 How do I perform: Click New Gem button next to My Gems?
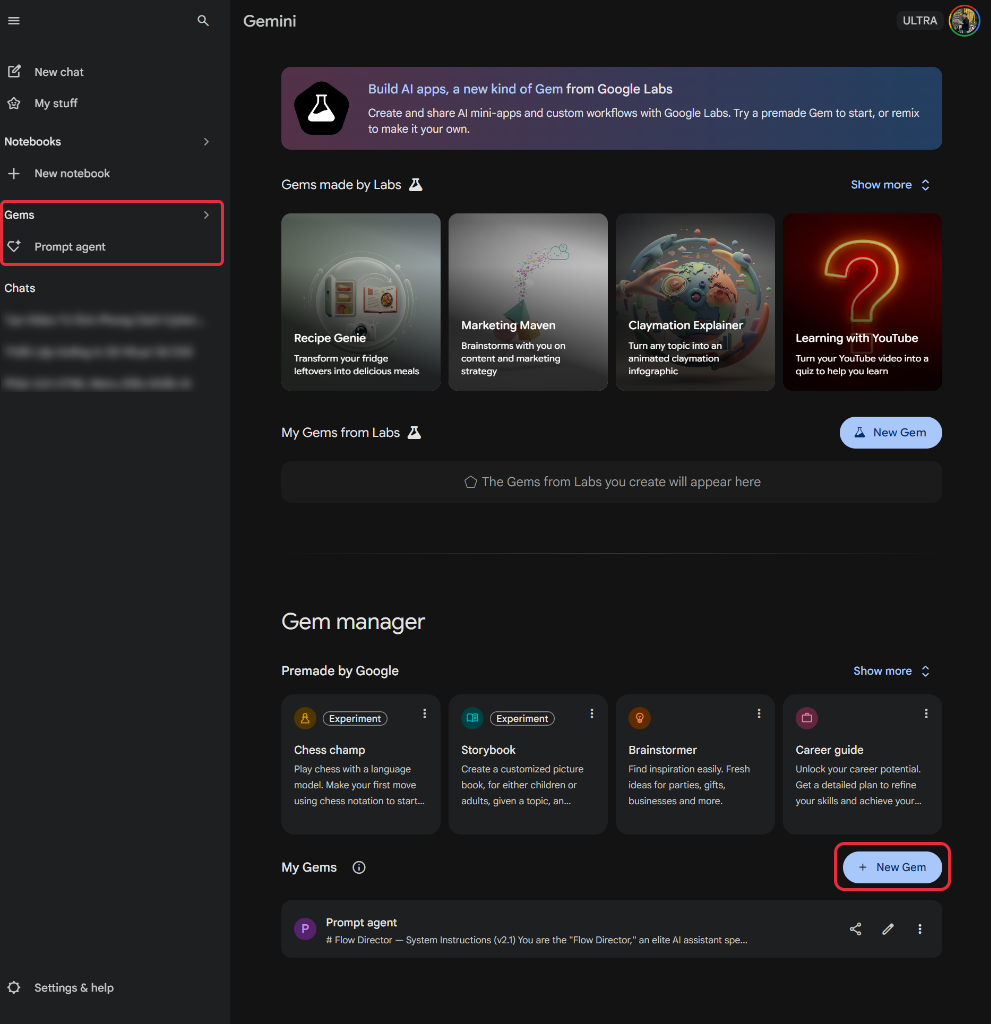(x=892, y=867)
